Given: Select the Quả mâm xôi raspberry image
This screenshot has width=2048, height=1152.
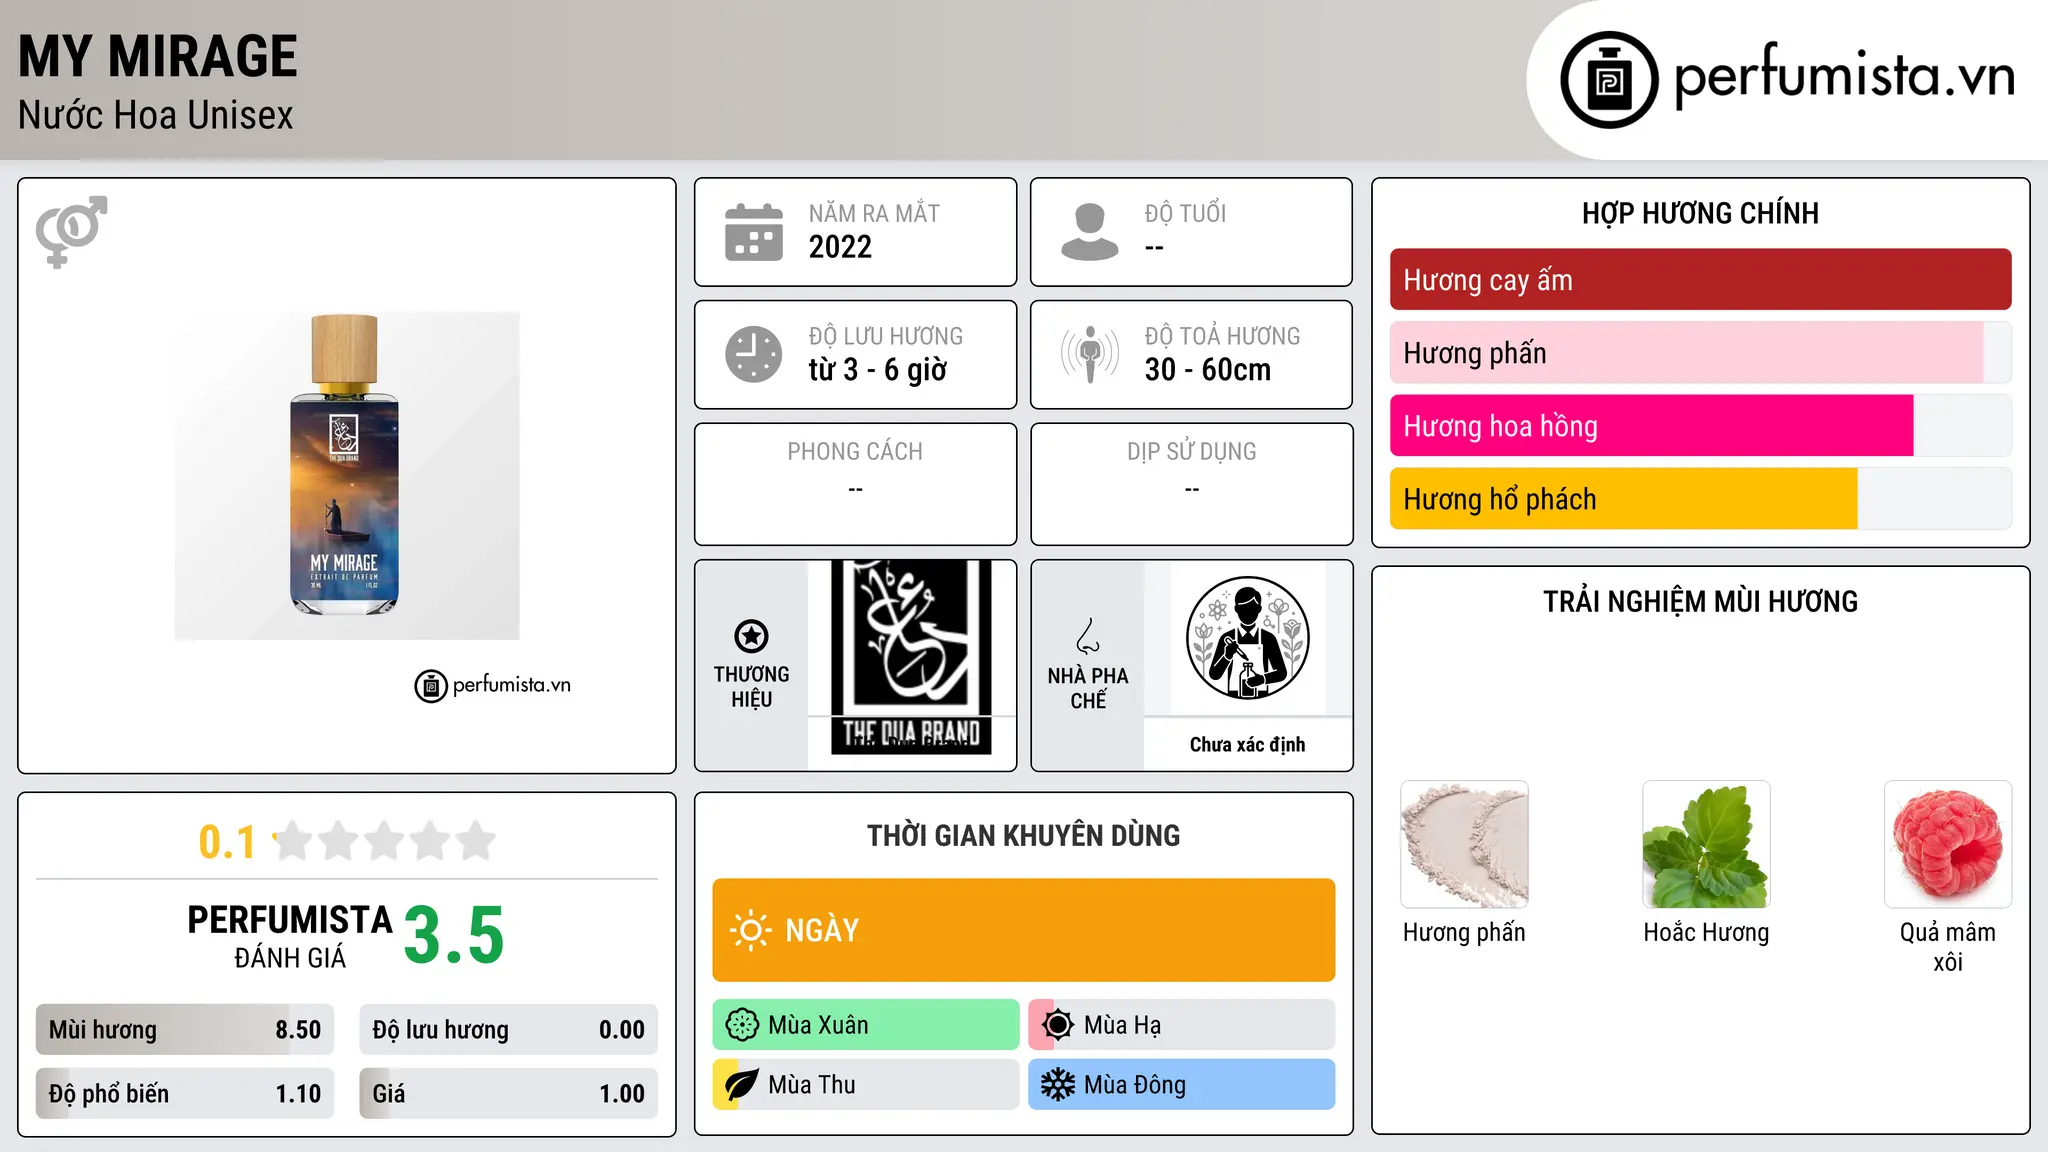Looking at the screenshot, I should (x=1948, y=844).
